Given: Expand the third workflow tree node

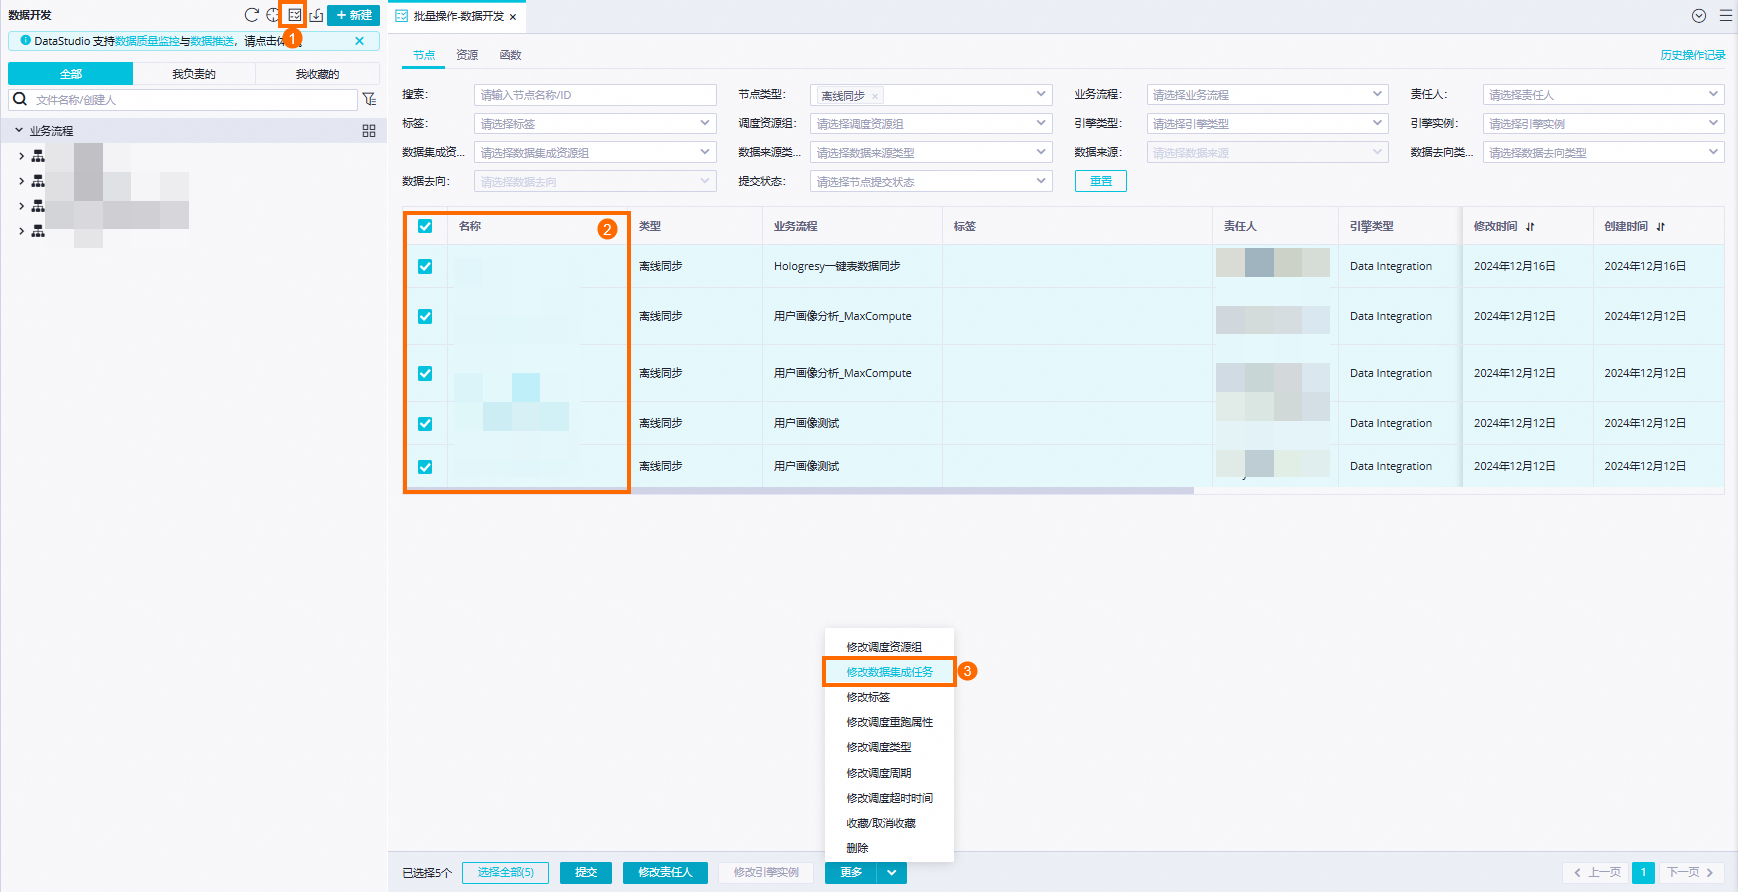Looking at the screenshot, I should pos(21,206).
